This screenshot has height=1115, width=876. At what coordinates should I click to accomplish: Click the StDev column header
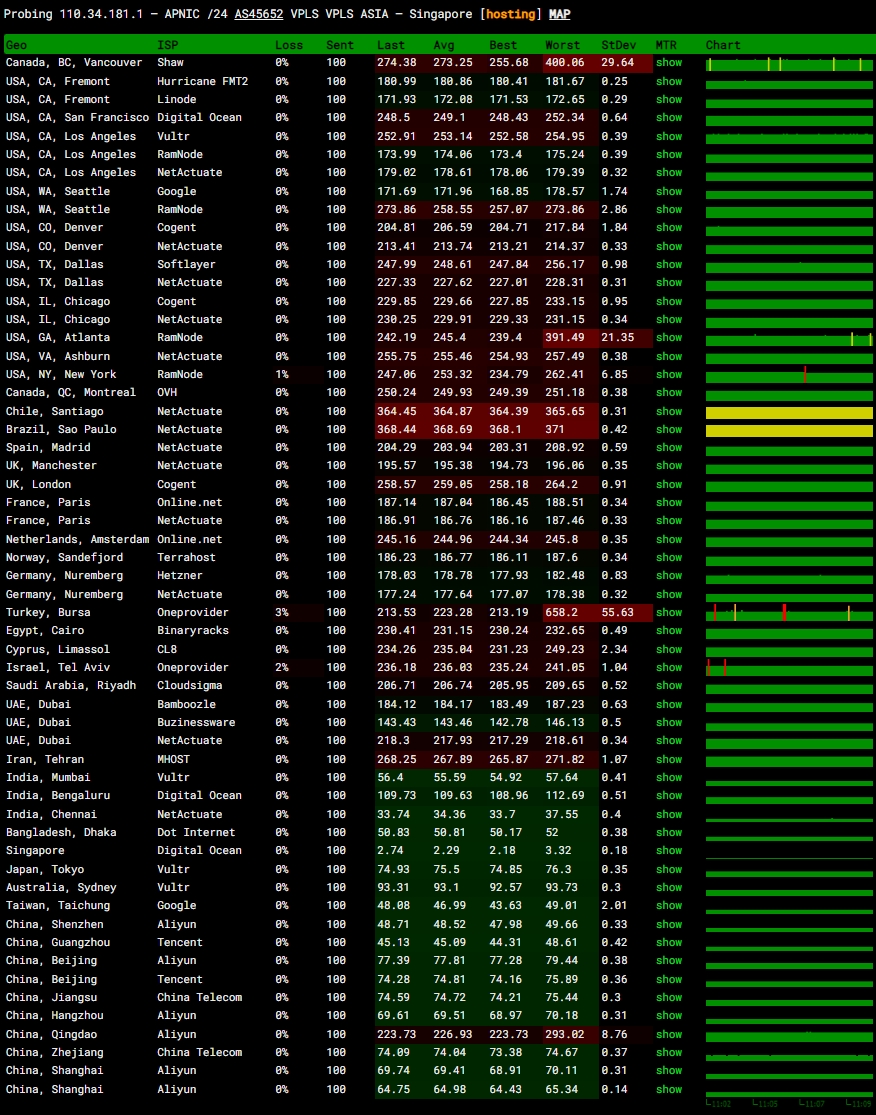point(617,45)
